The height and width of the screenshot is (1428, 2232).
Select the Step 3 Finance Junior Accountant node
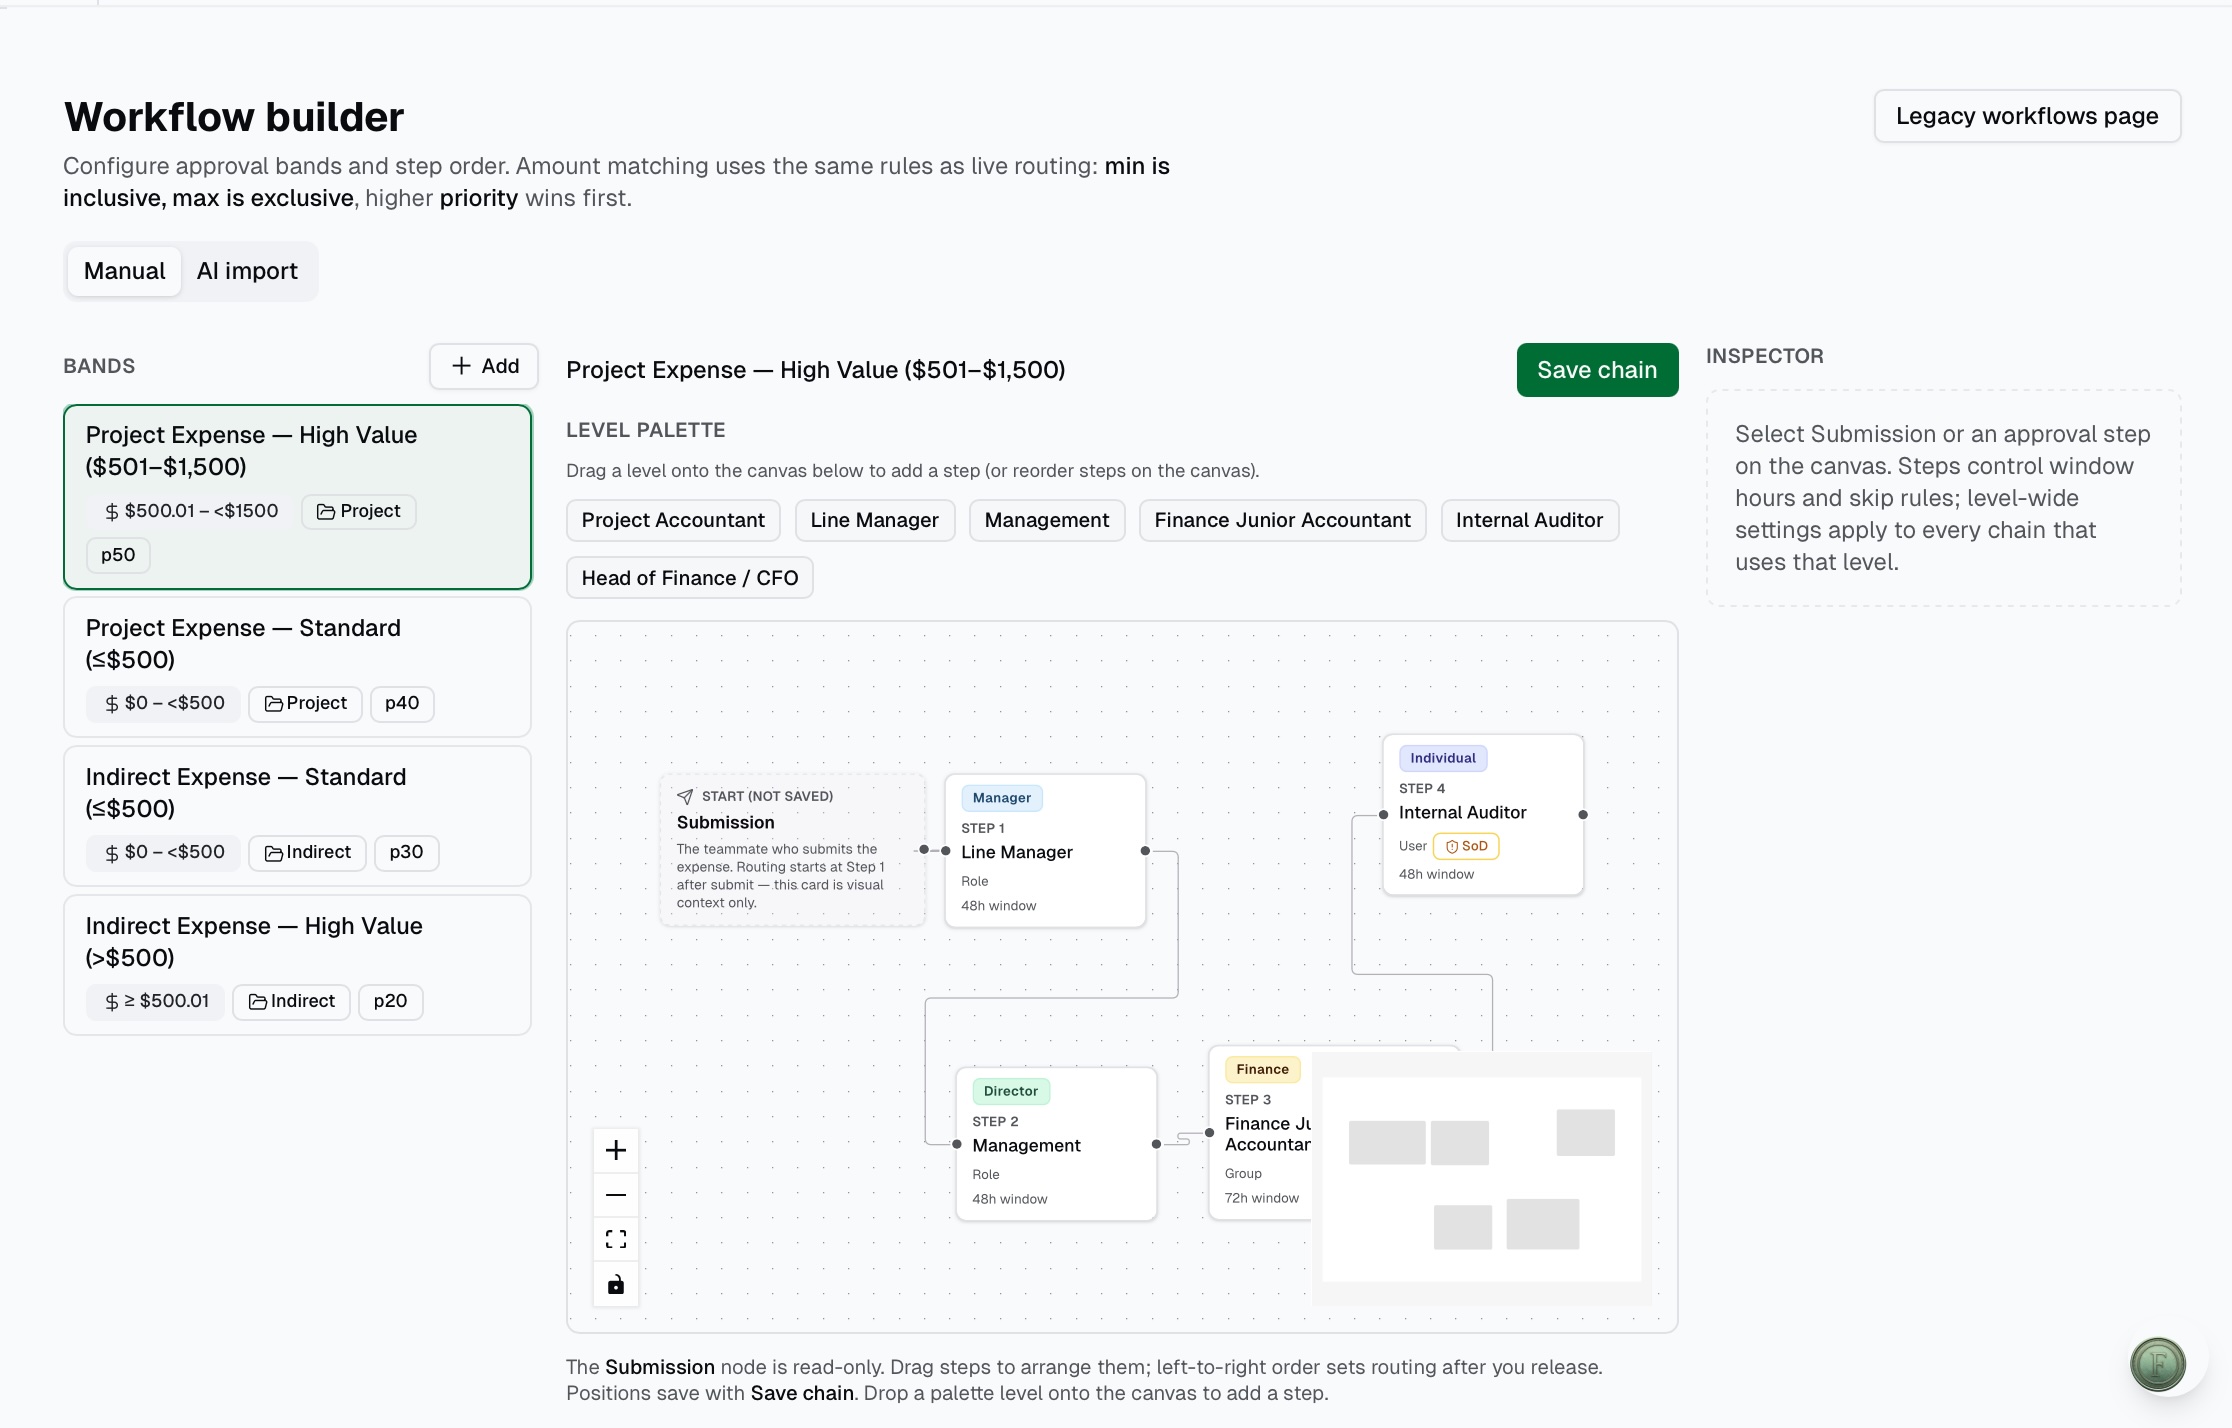[x=1260, y=1133]
